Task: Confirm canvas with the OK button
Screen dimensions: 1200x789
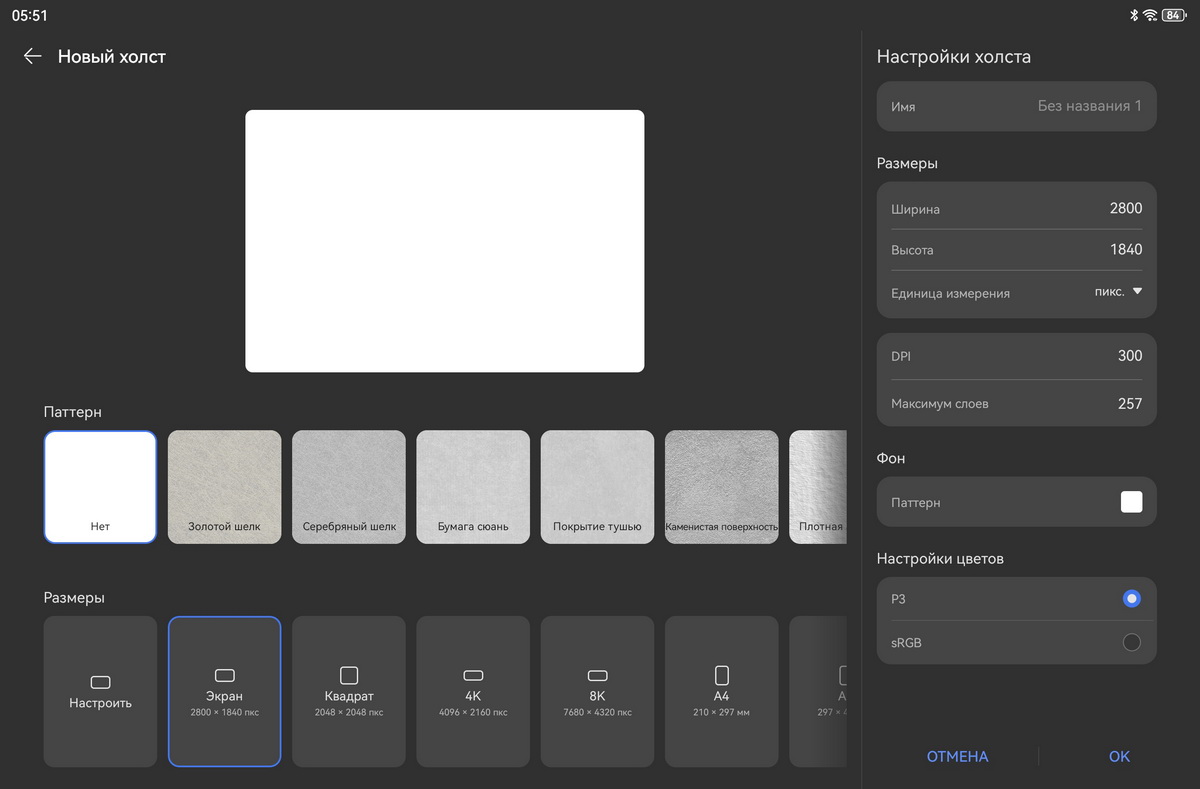Action: (1119, 757)
